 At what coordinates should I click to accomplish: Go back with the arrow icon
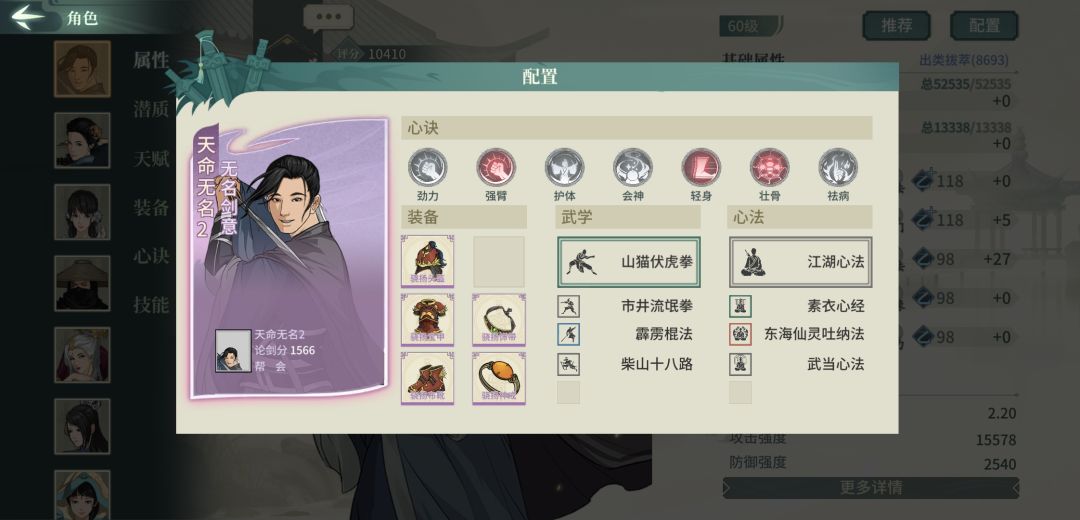click(28, 17)
